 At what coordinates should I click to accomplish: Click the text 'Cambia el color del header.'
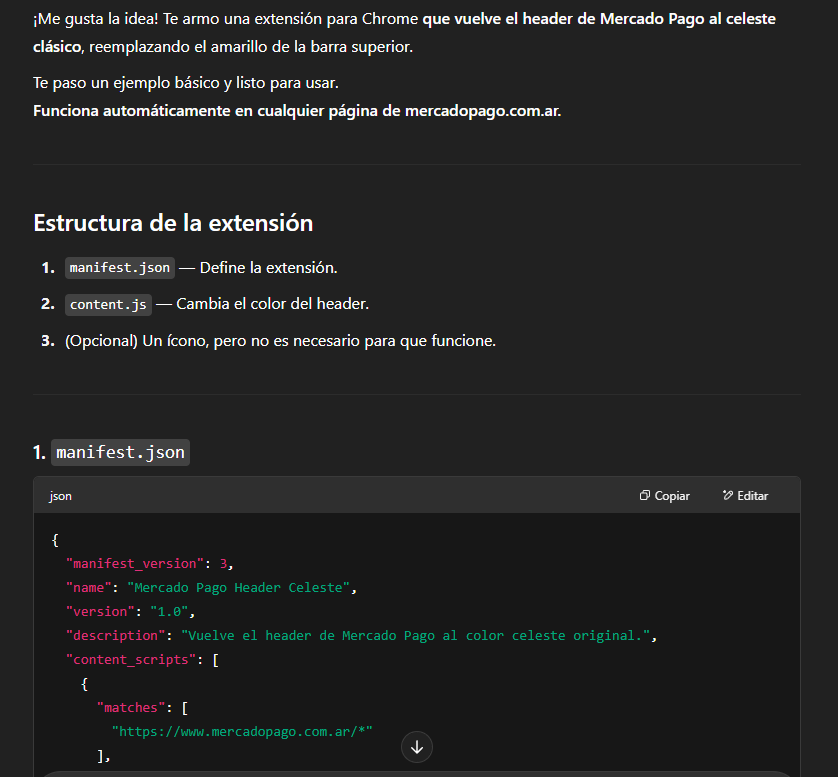[x=273, y=304]
